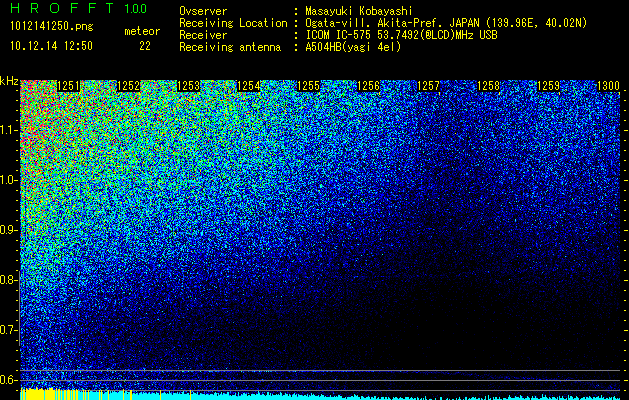Click the Receiver field label
Viewport: 629px width, 400px height.
[203, 35]
